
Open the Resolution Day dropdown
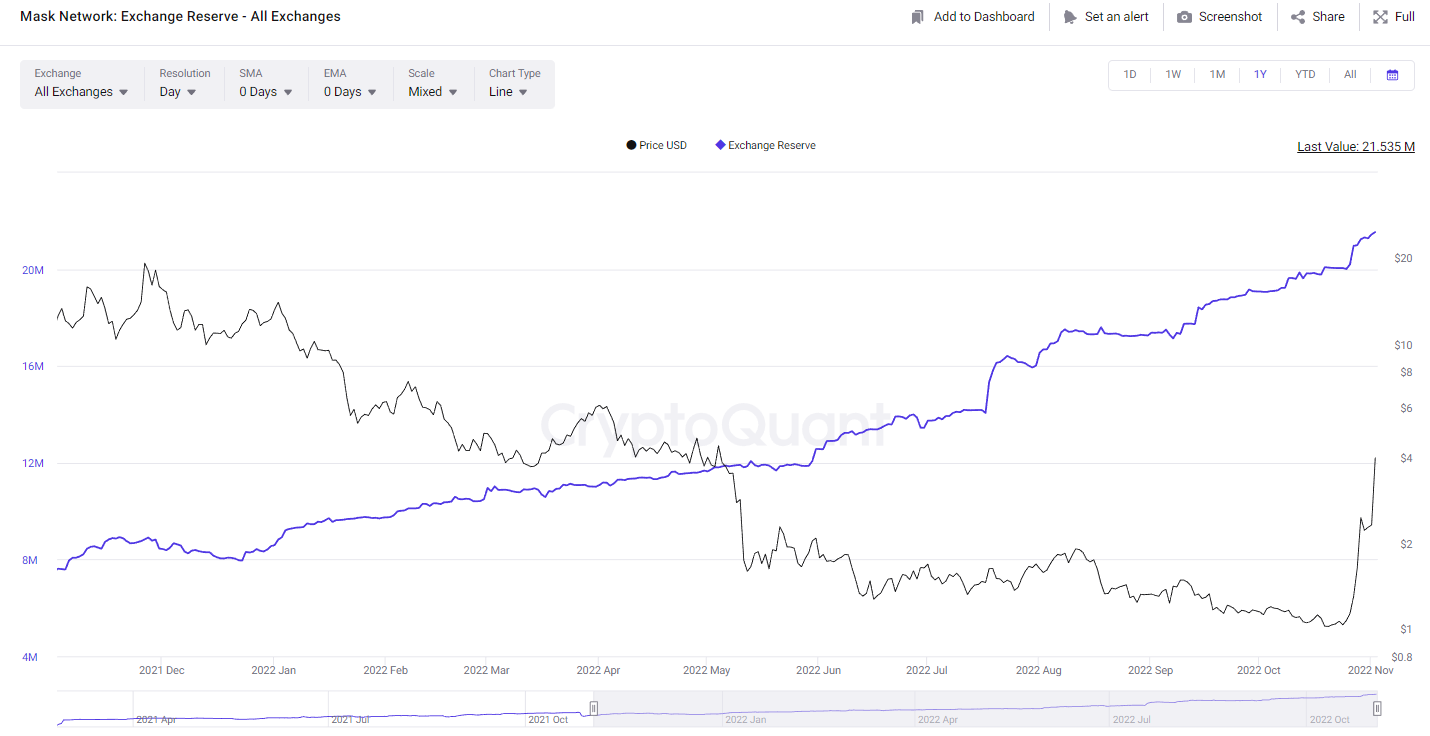(178, 92)
